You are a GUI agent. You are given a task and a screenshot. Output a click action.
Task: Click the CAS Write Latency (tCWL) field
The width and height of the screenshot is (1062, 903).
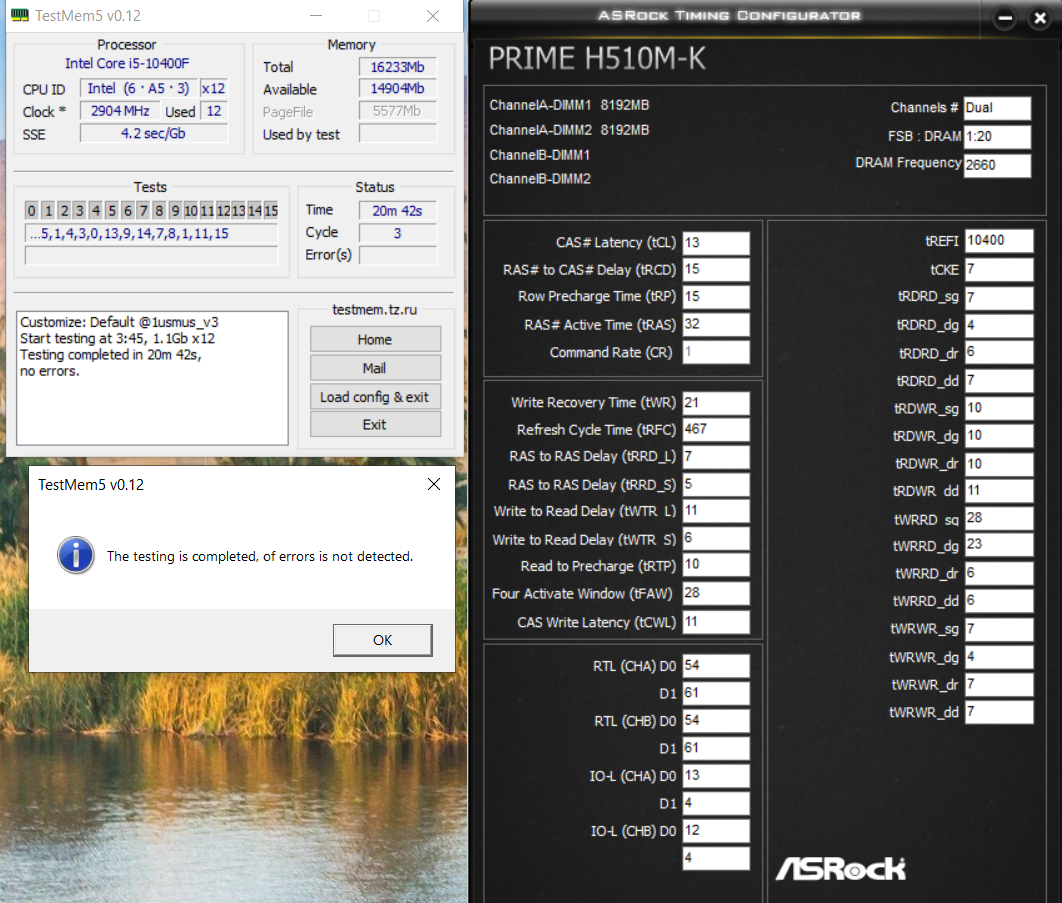(x=716, y=621)
